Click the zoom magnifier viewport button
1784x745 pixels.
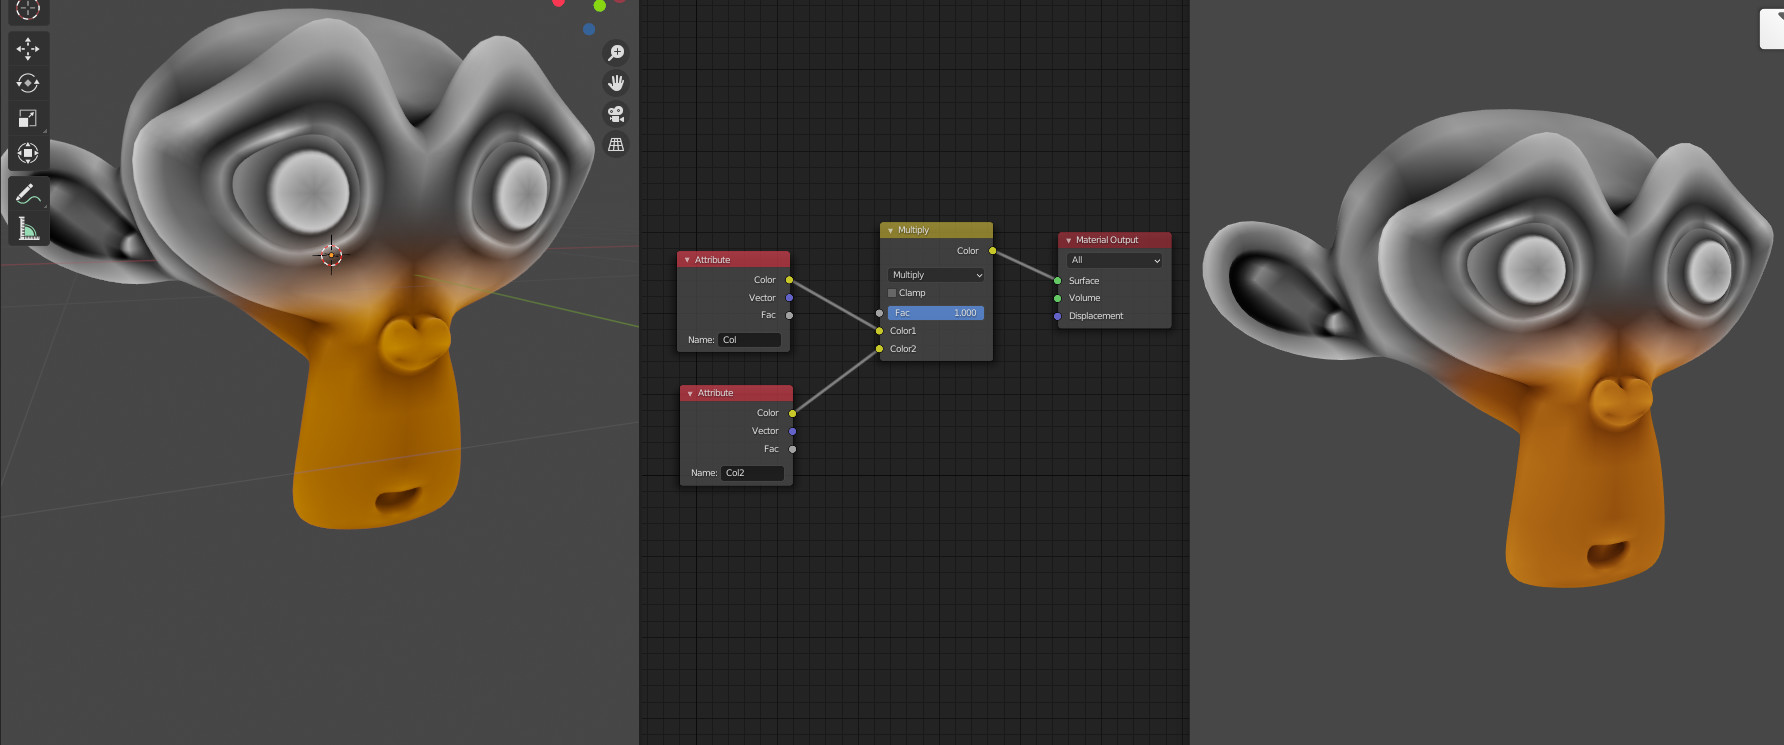click(616, 52)
